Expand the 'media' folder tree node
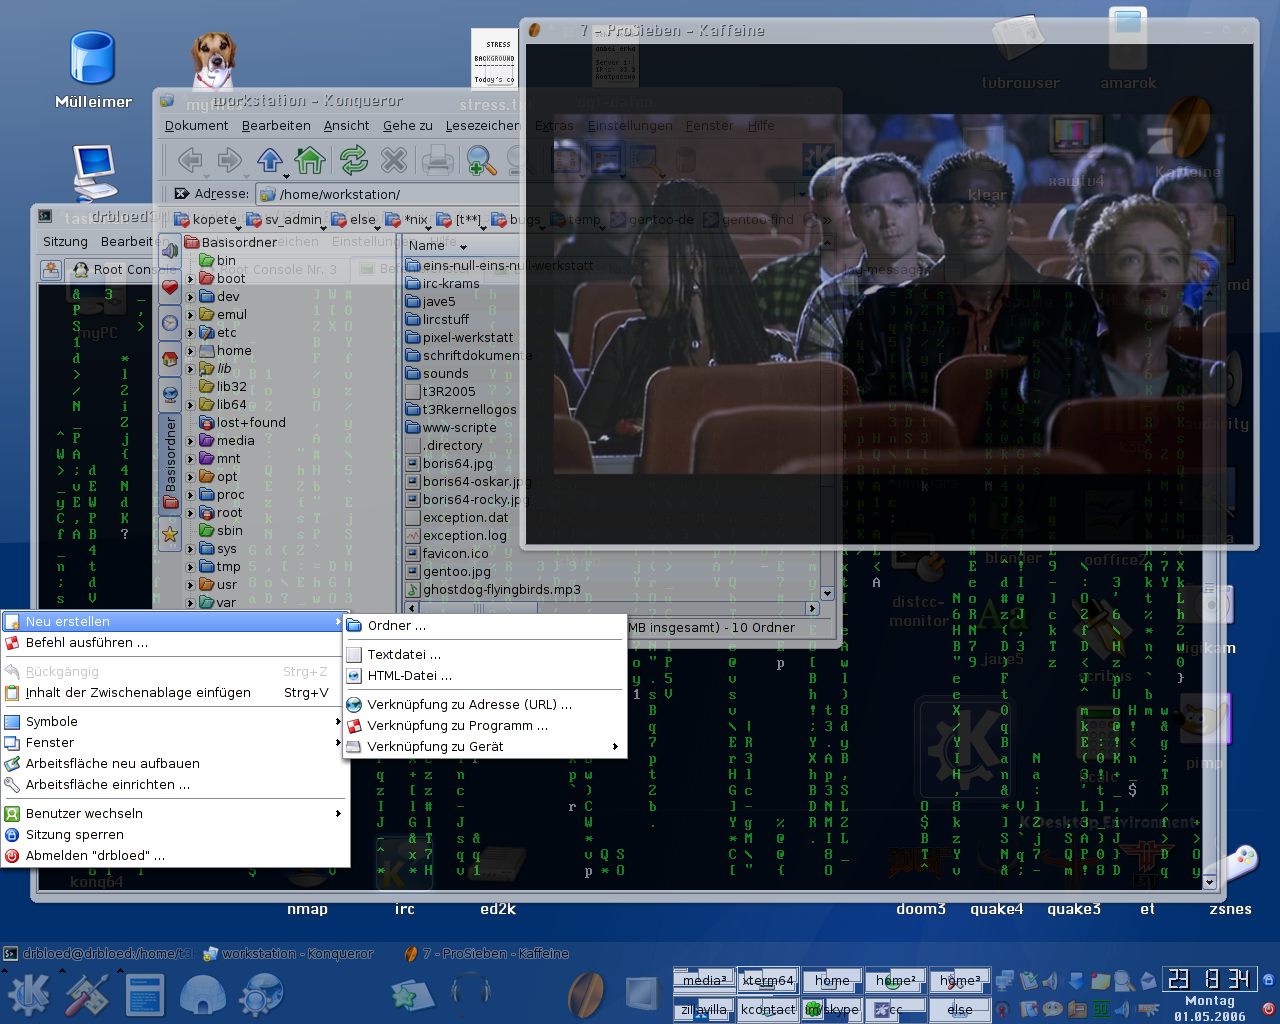 click(x=191, y=441)
